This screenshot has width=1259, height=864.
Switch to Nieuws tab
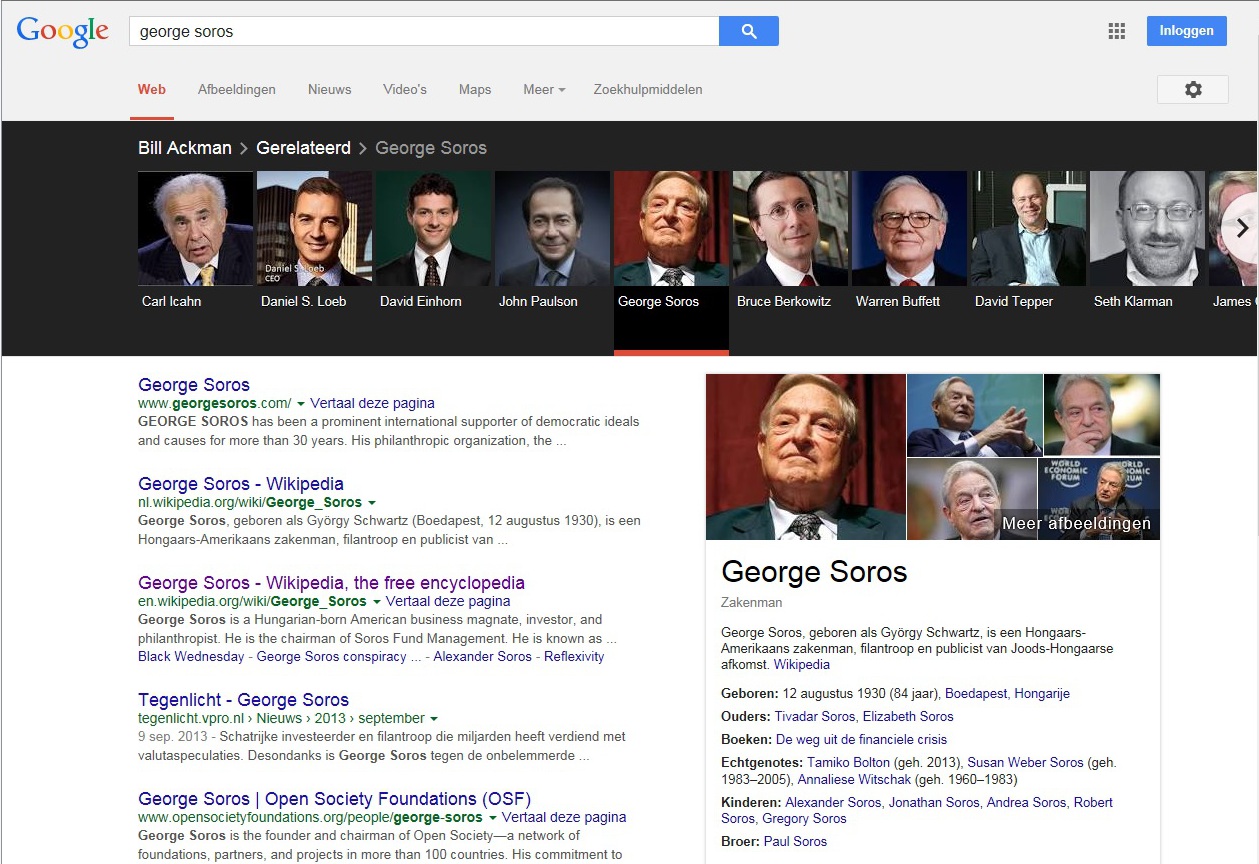click(330, 89)
